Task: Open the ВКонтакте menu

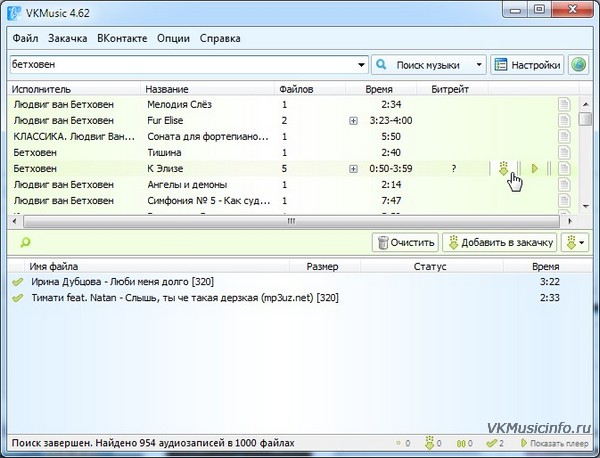Action: [x=122, y=38]
